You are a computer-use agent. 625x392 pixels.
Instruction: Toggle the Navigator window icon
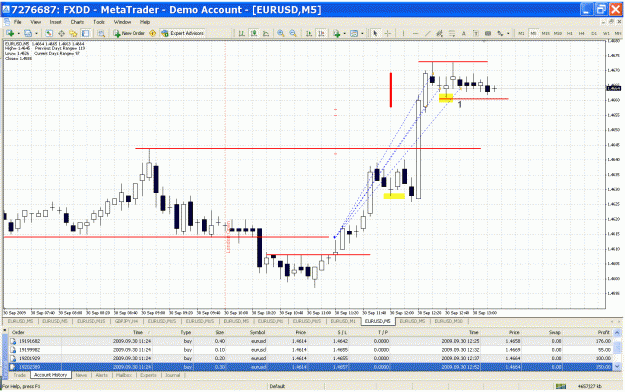coord(73,33)
